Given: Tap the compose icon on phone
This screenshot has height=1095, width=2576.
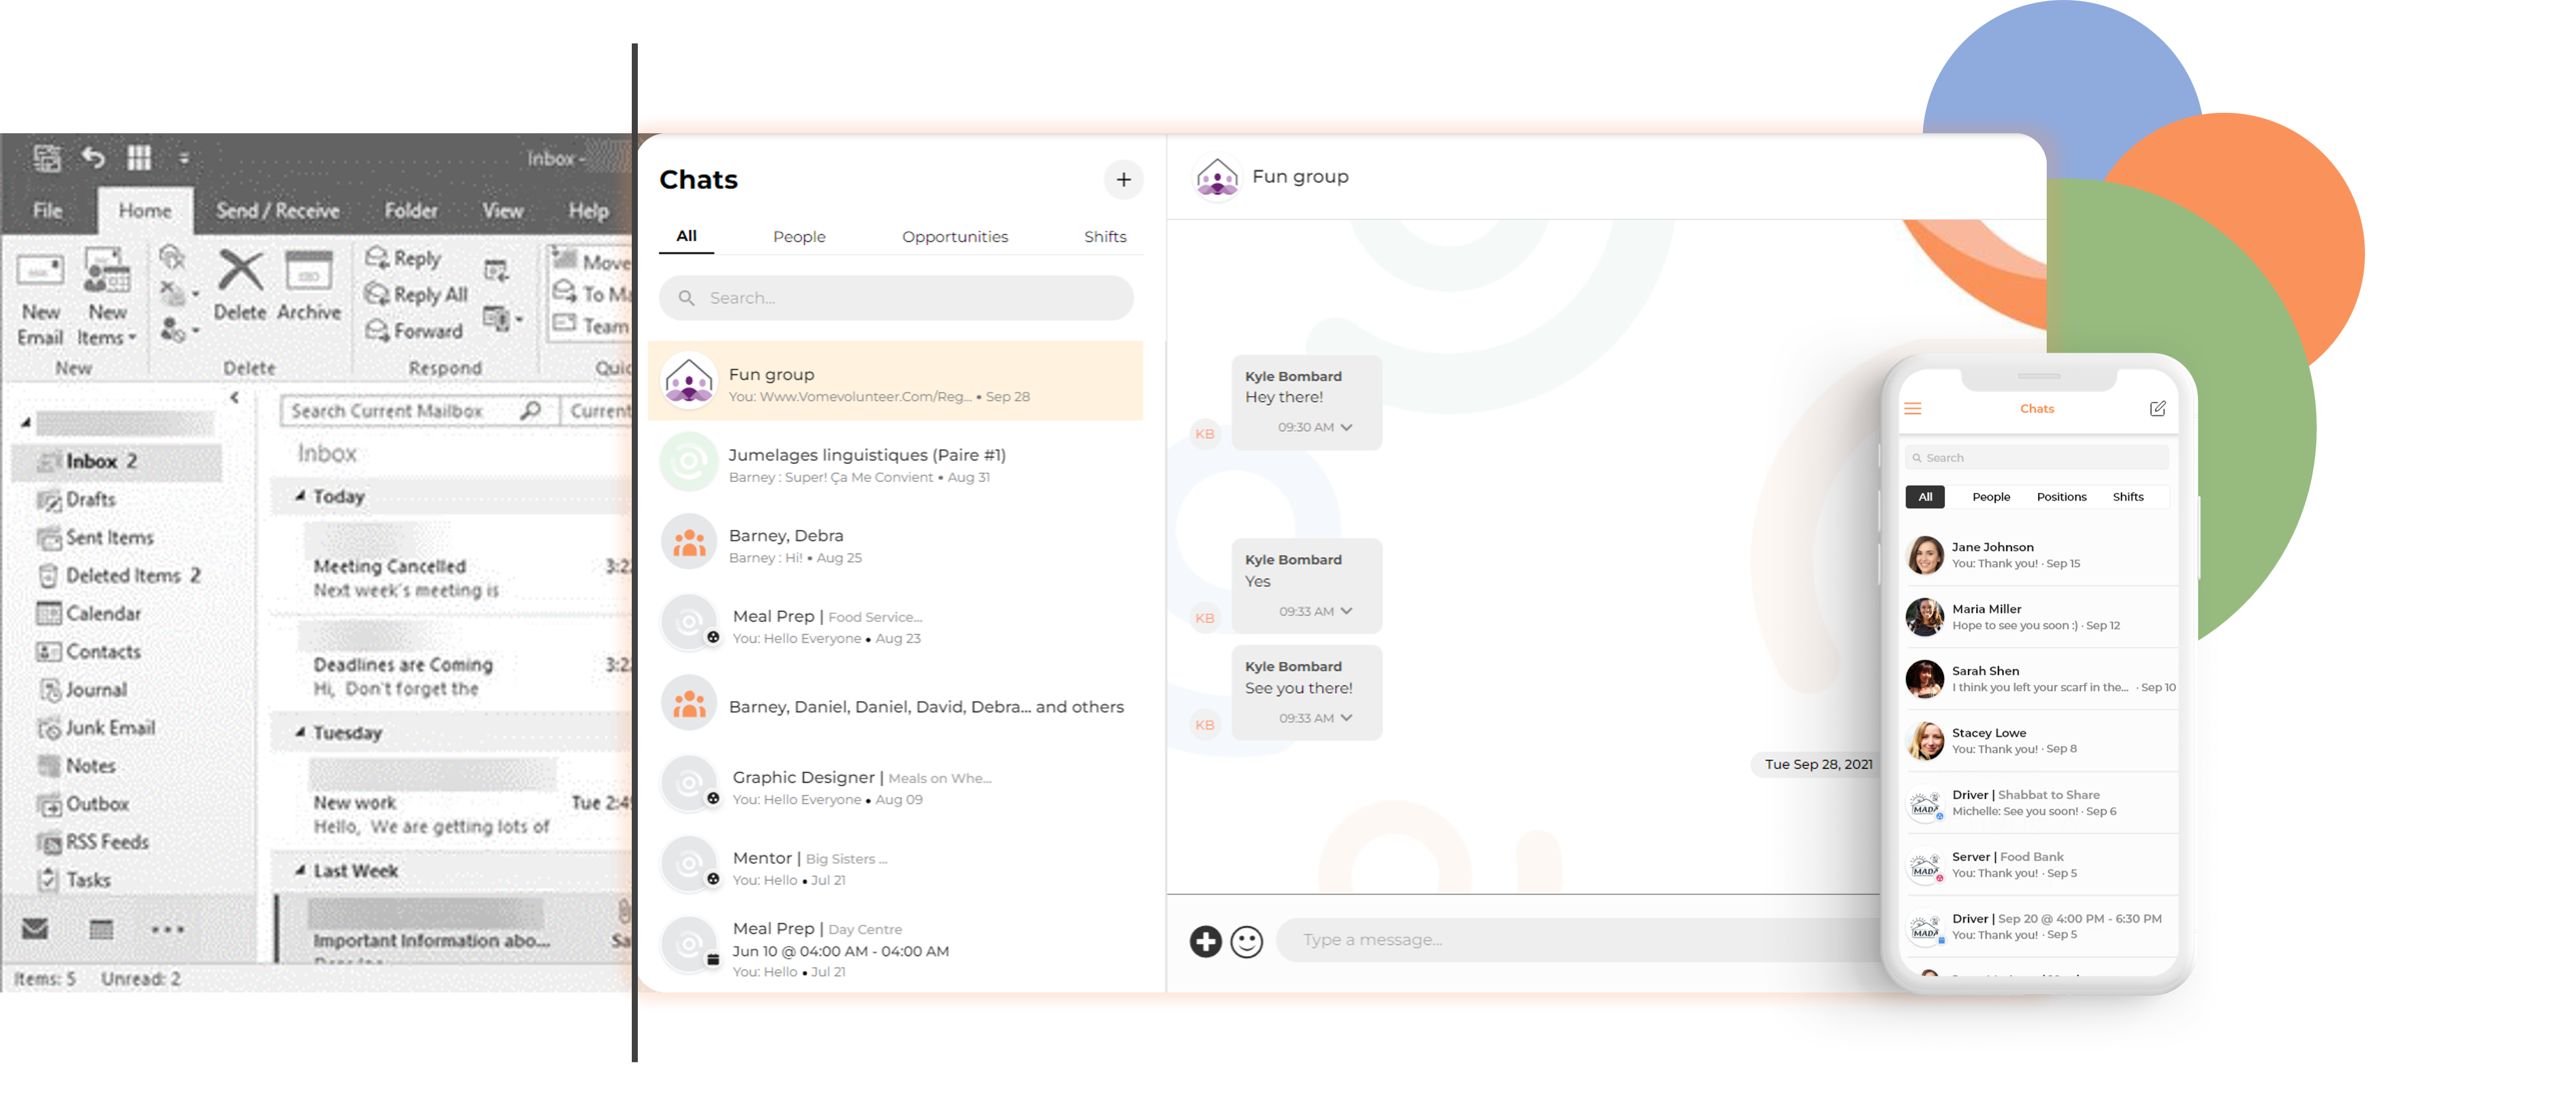Looking at the screenshot, I should coord(2157,408).
